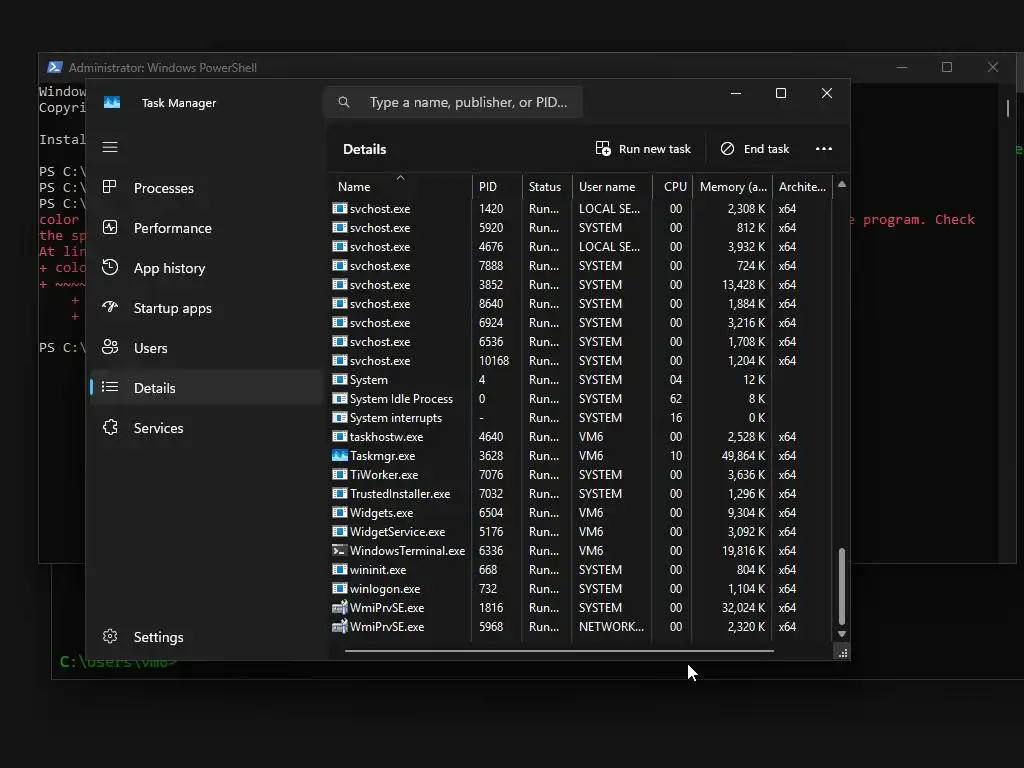1024x768 pixels.
Task: Open the Users page
Action: pyautogui.click(x=206, y=348)
